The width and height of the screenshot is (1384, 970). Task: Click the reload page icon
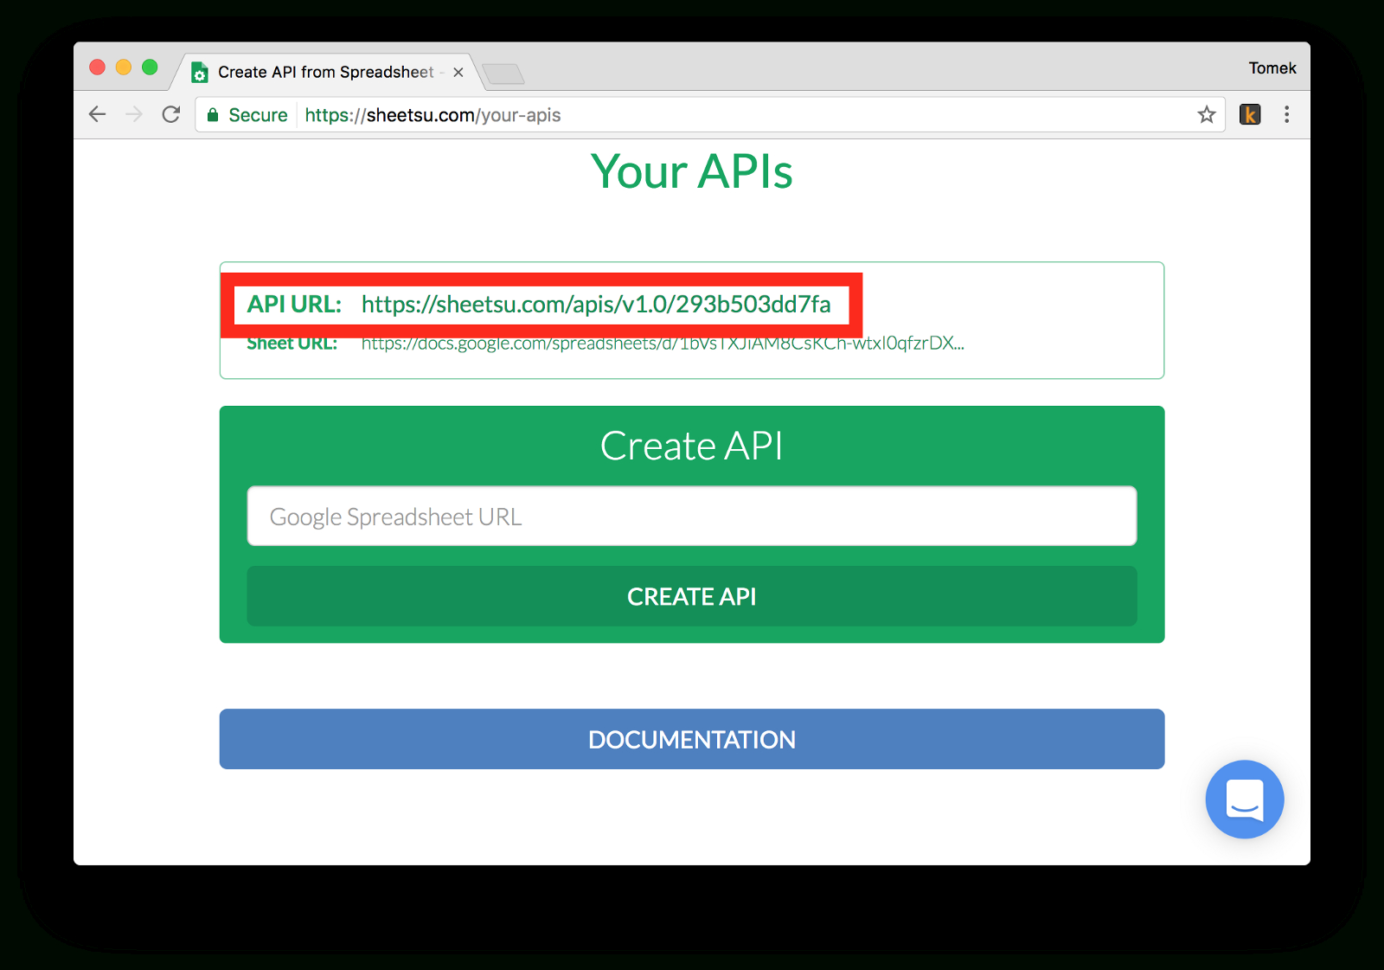tap(170, 114)
